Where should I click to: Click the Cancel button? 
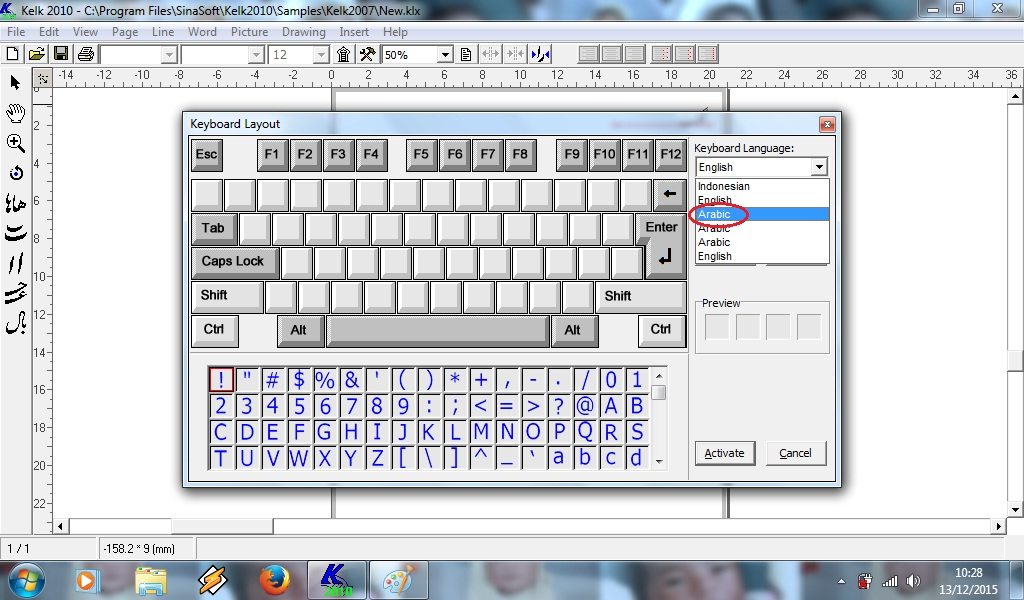pos(795,453)
